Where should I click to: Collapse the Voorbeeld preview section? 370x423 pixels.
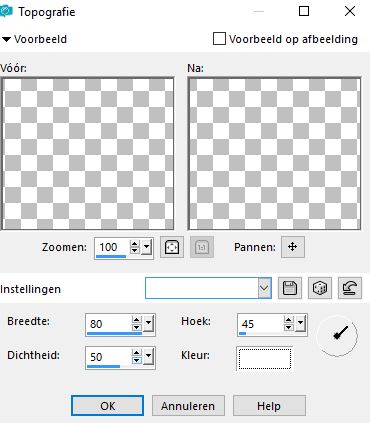6,39
